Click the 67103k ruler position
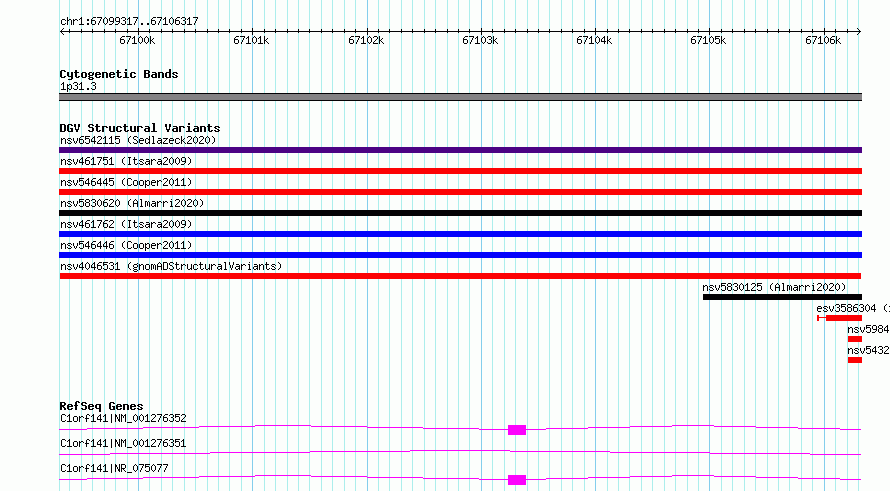890x491 pixels. click(x=480, y=40)
